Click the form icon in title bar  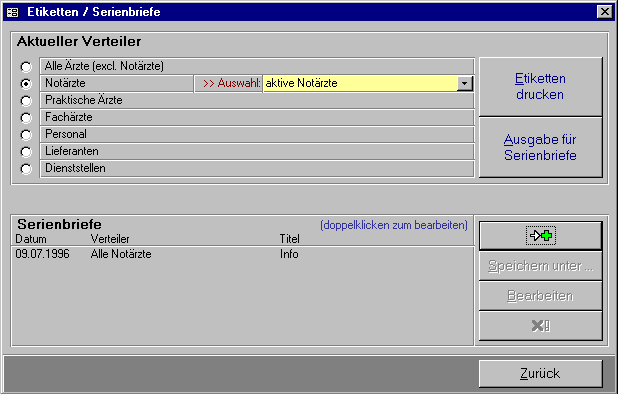(13, 12)
